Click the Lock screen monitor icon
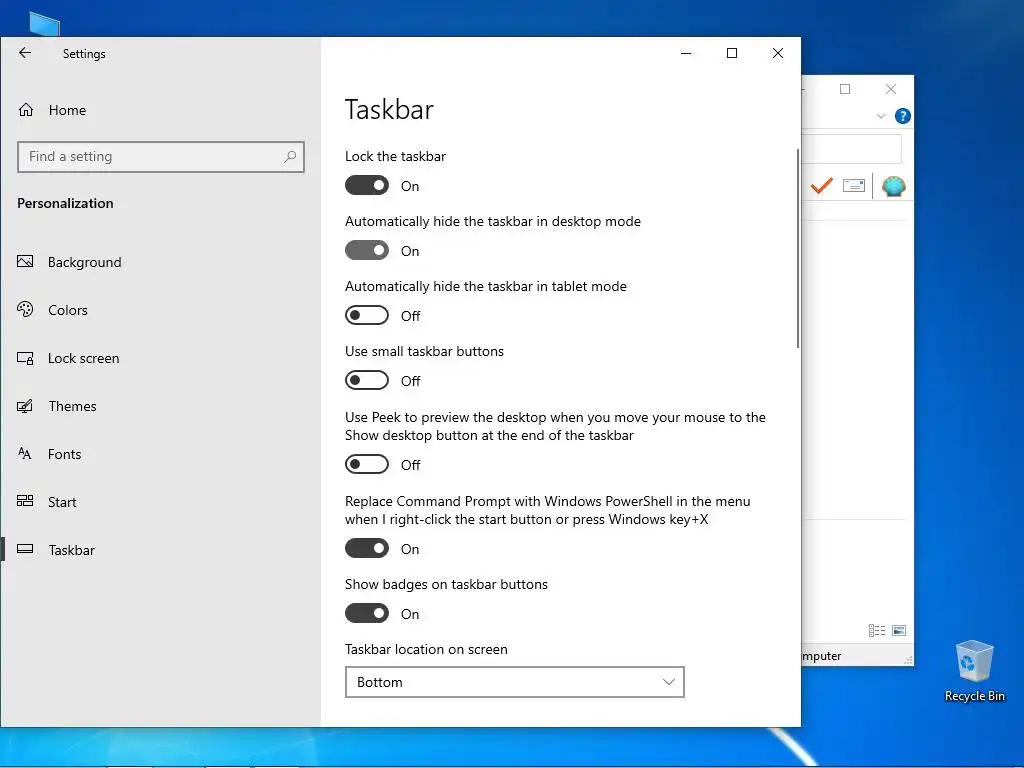1024x768 pixels. click(25, 358)
